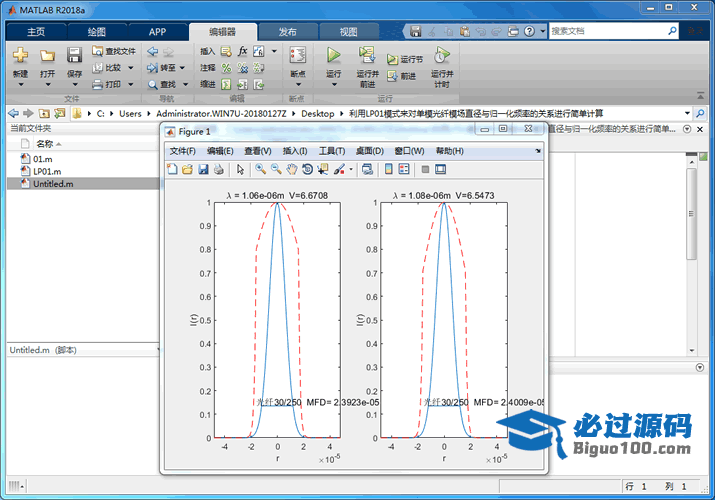
Task: Click the 转至 go-to button
Action: click(161, 68)
